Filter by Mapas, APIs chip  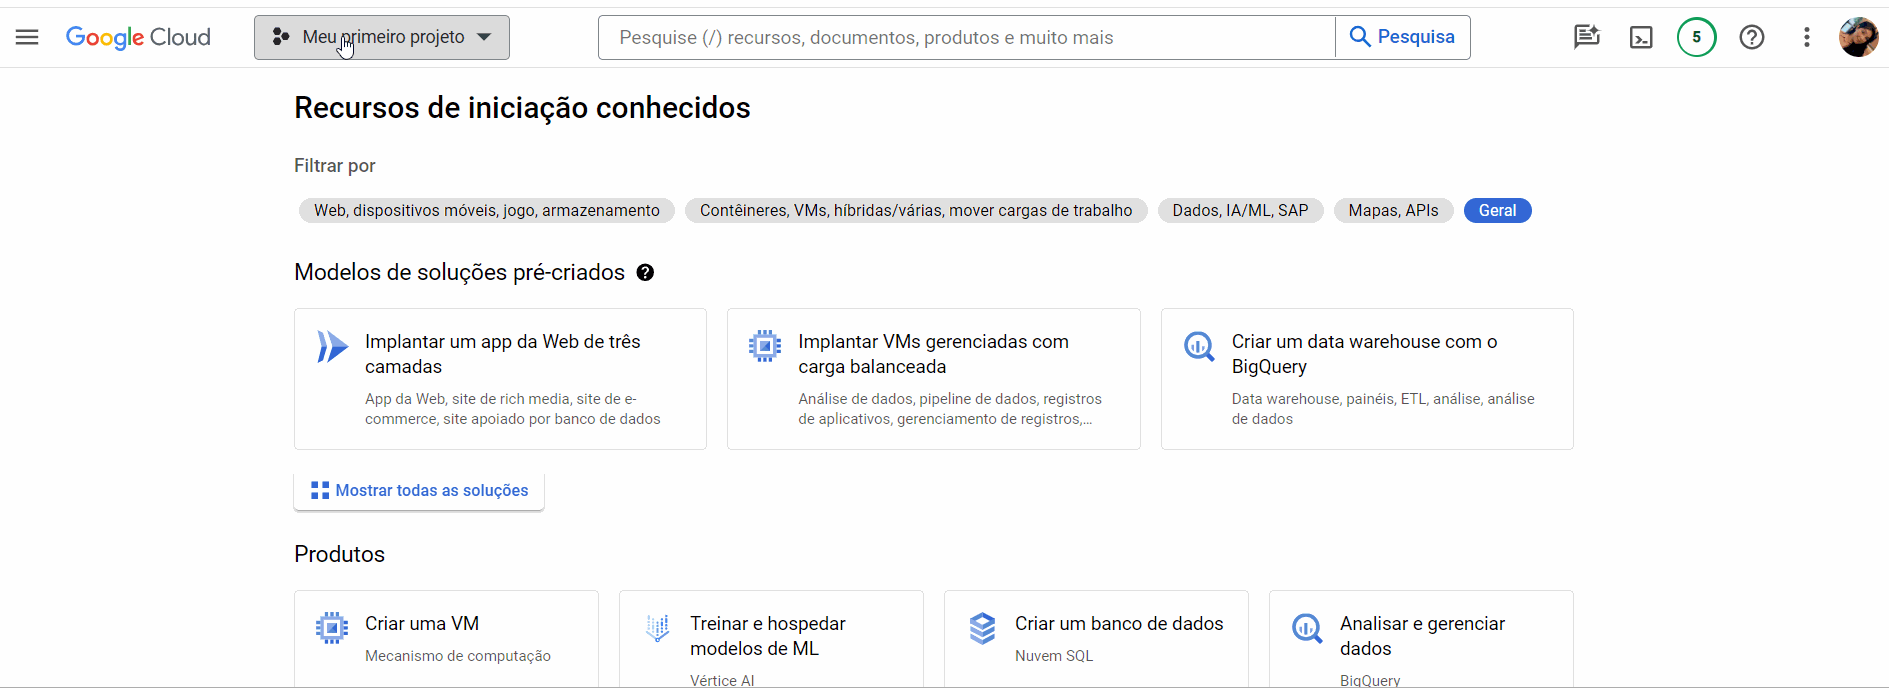coord(1393,210)
